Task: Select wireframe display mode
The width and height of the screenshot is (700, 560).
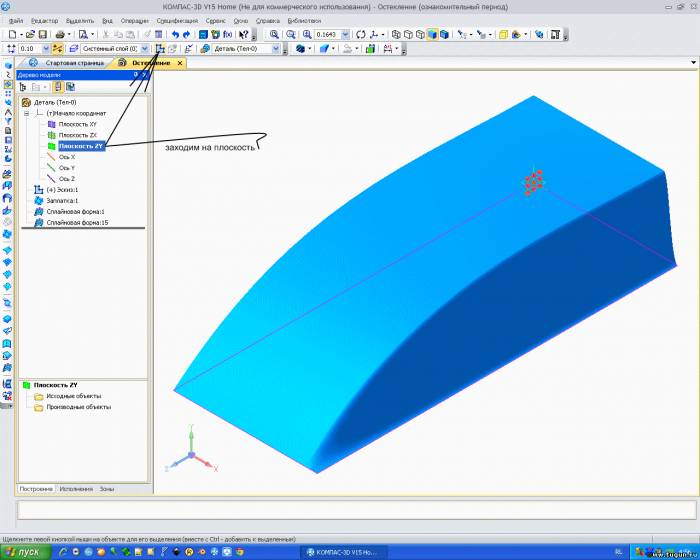Action: point(396,34)
